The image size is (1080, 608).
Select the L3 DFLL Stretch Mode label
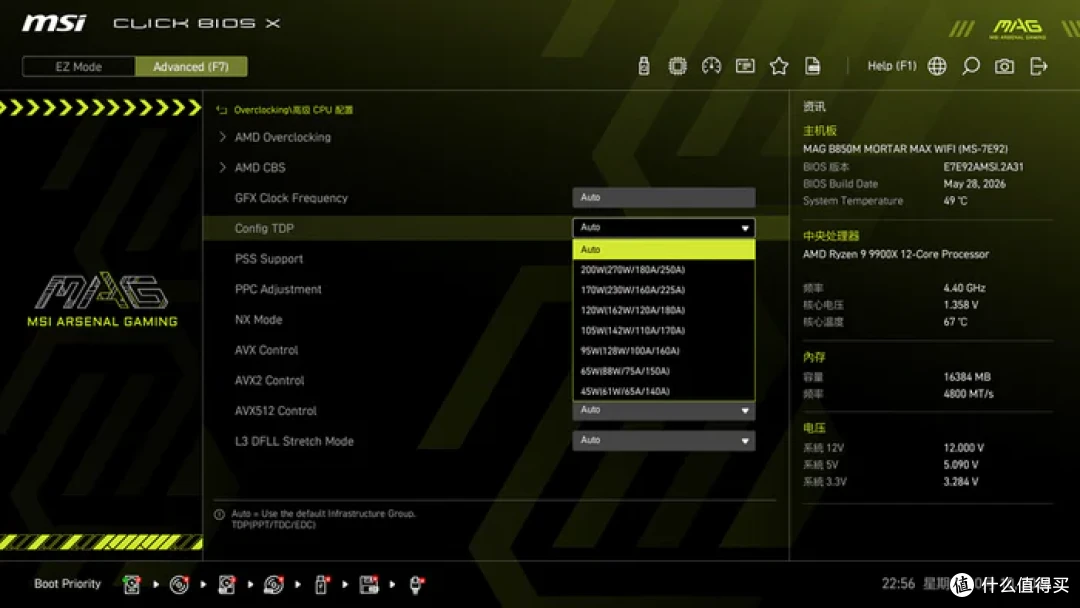pos(294,441)
